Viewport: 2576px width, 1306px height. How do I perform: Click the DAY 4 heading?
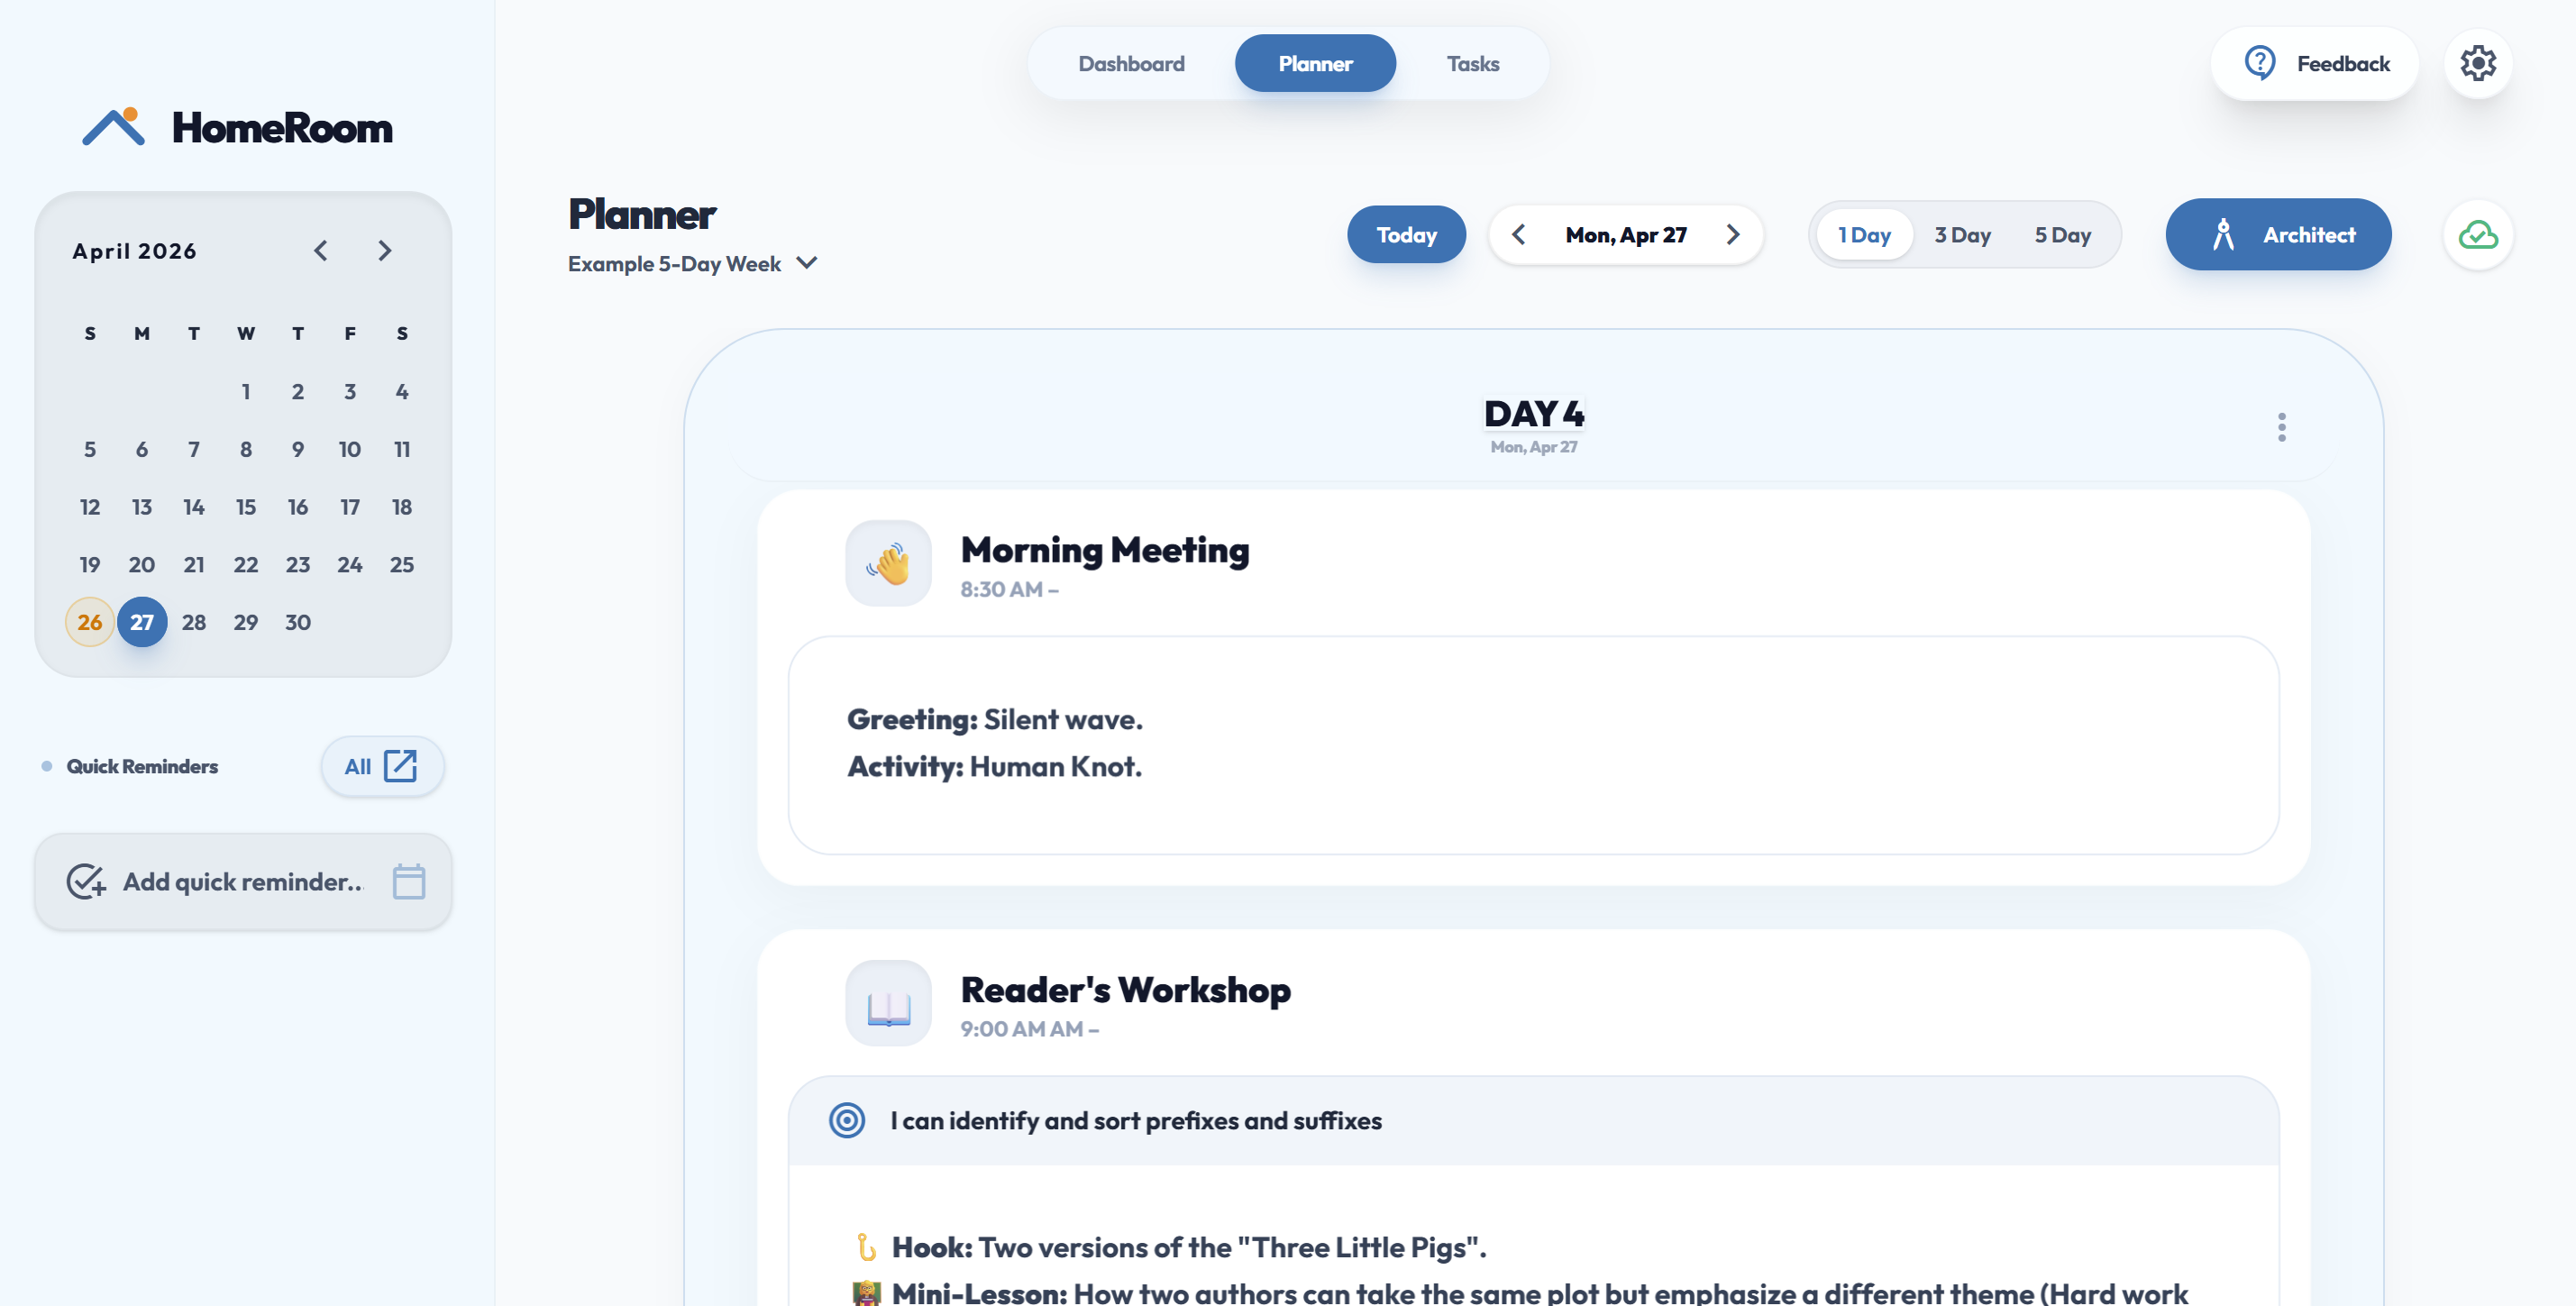1533,413
